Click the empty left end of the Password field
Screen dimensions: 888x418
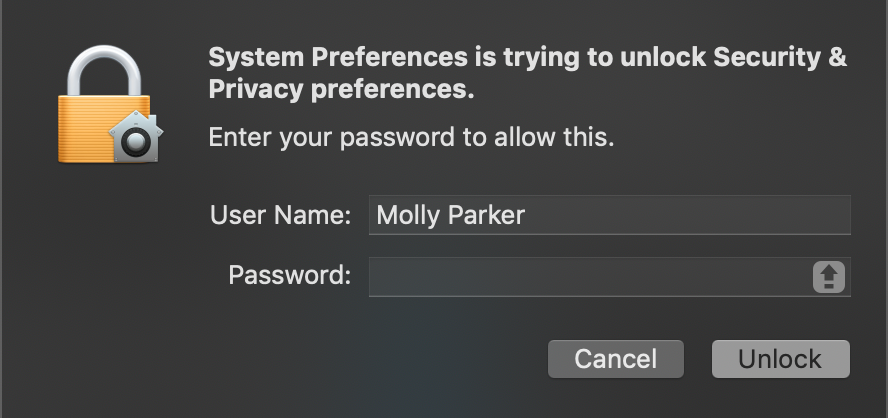[x=408, y=277]
